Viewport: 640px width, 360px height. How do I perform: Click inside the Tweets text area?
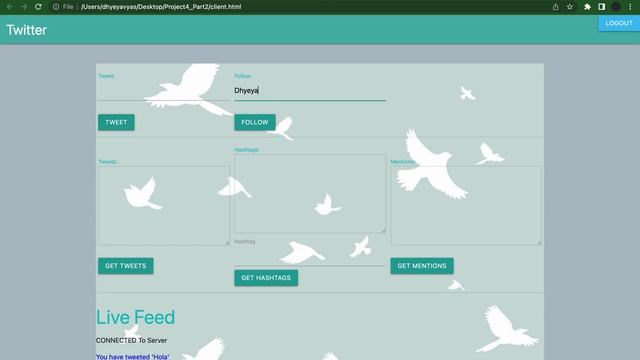164,206
